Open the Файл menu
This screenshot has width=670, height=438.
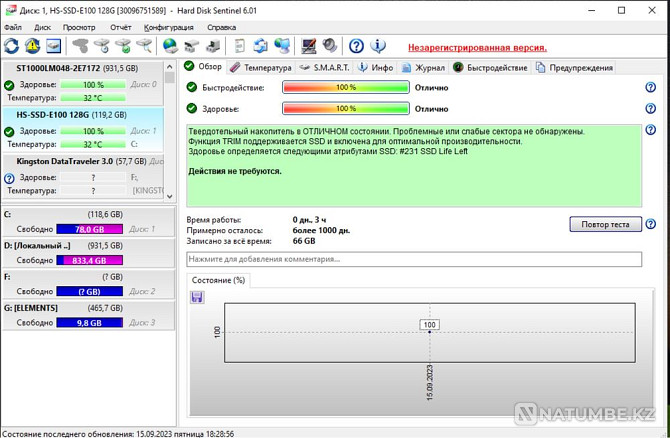coord(13,27)
